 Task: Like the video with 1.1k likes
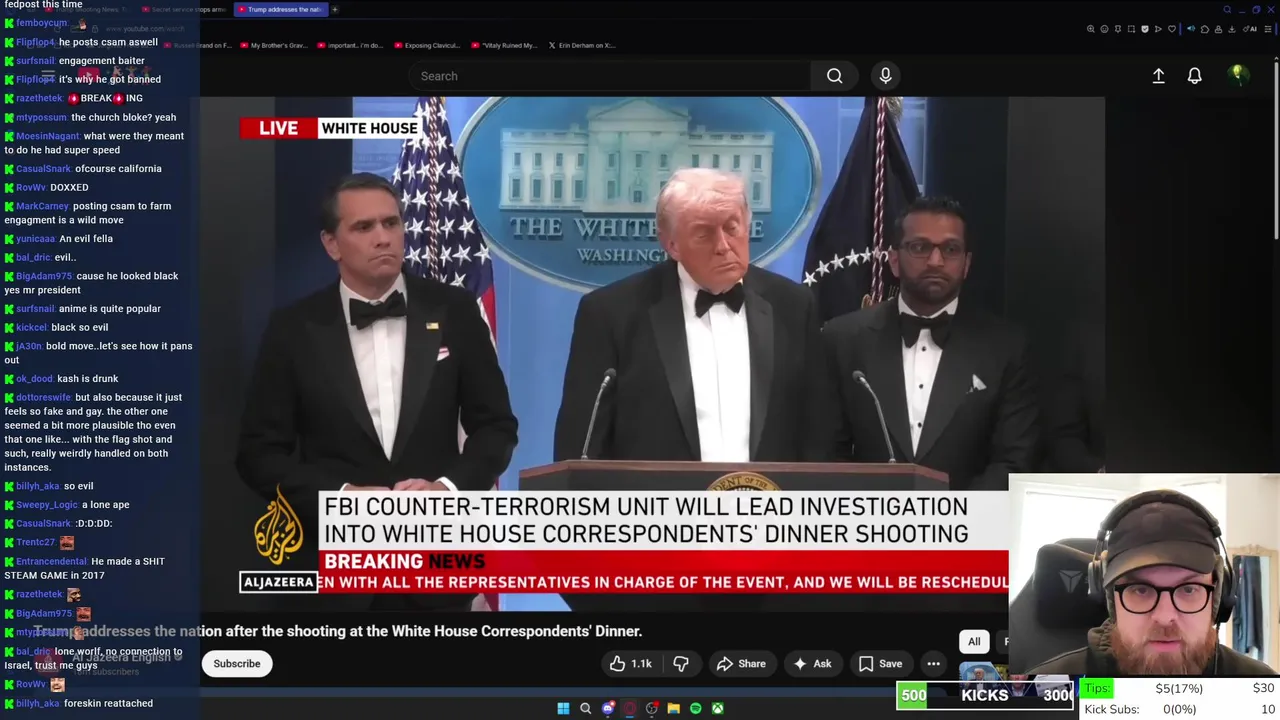point(629,664)
